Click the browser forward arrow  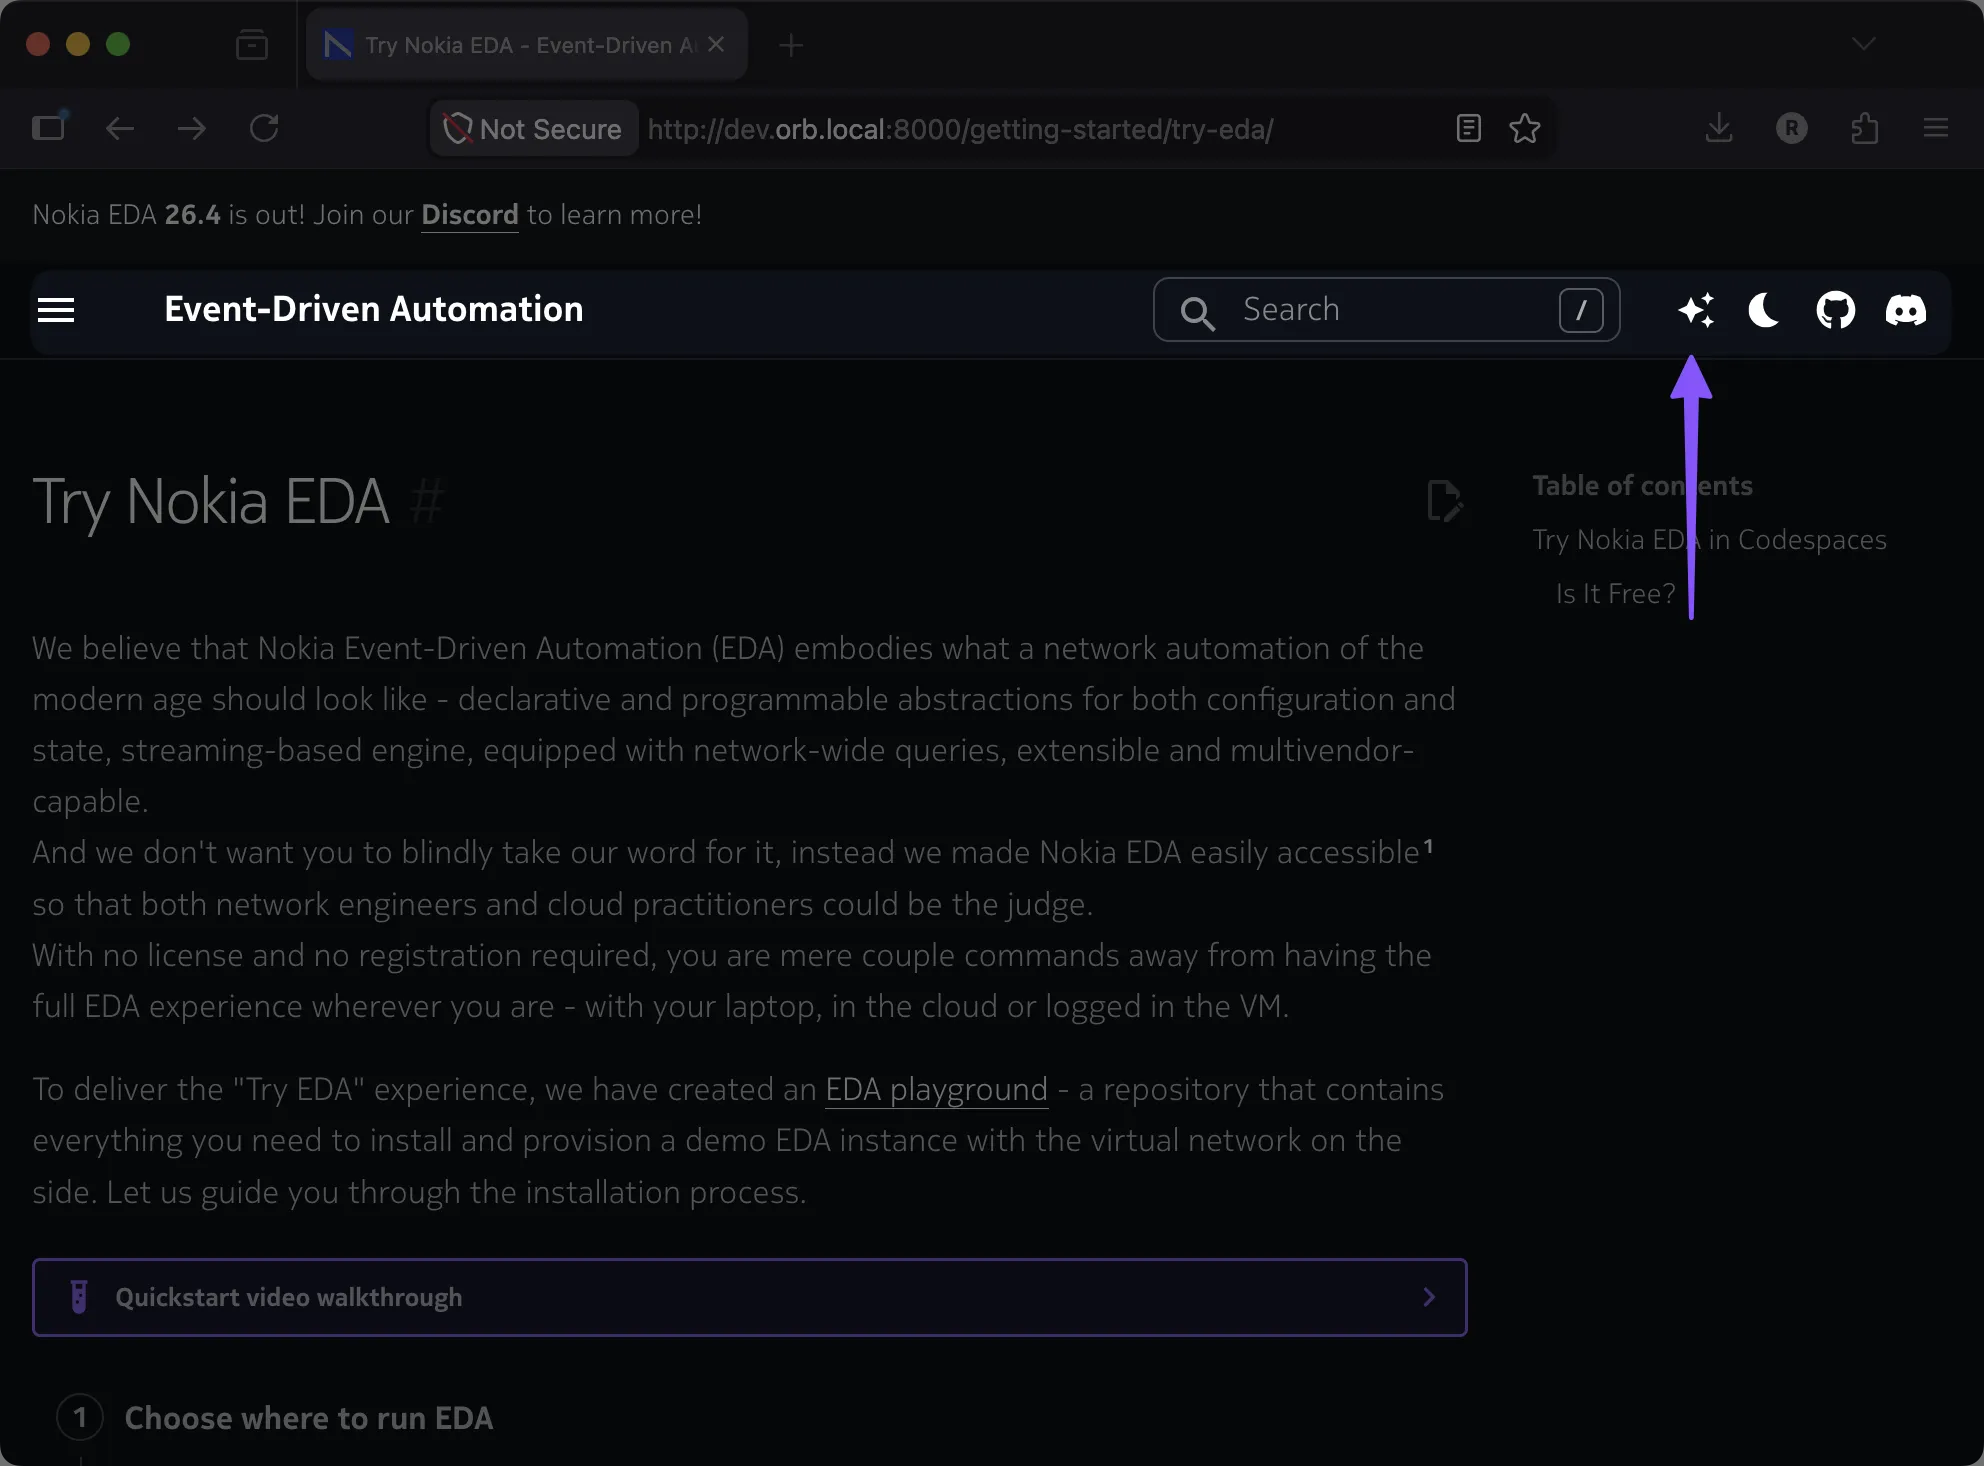[192, 128]
